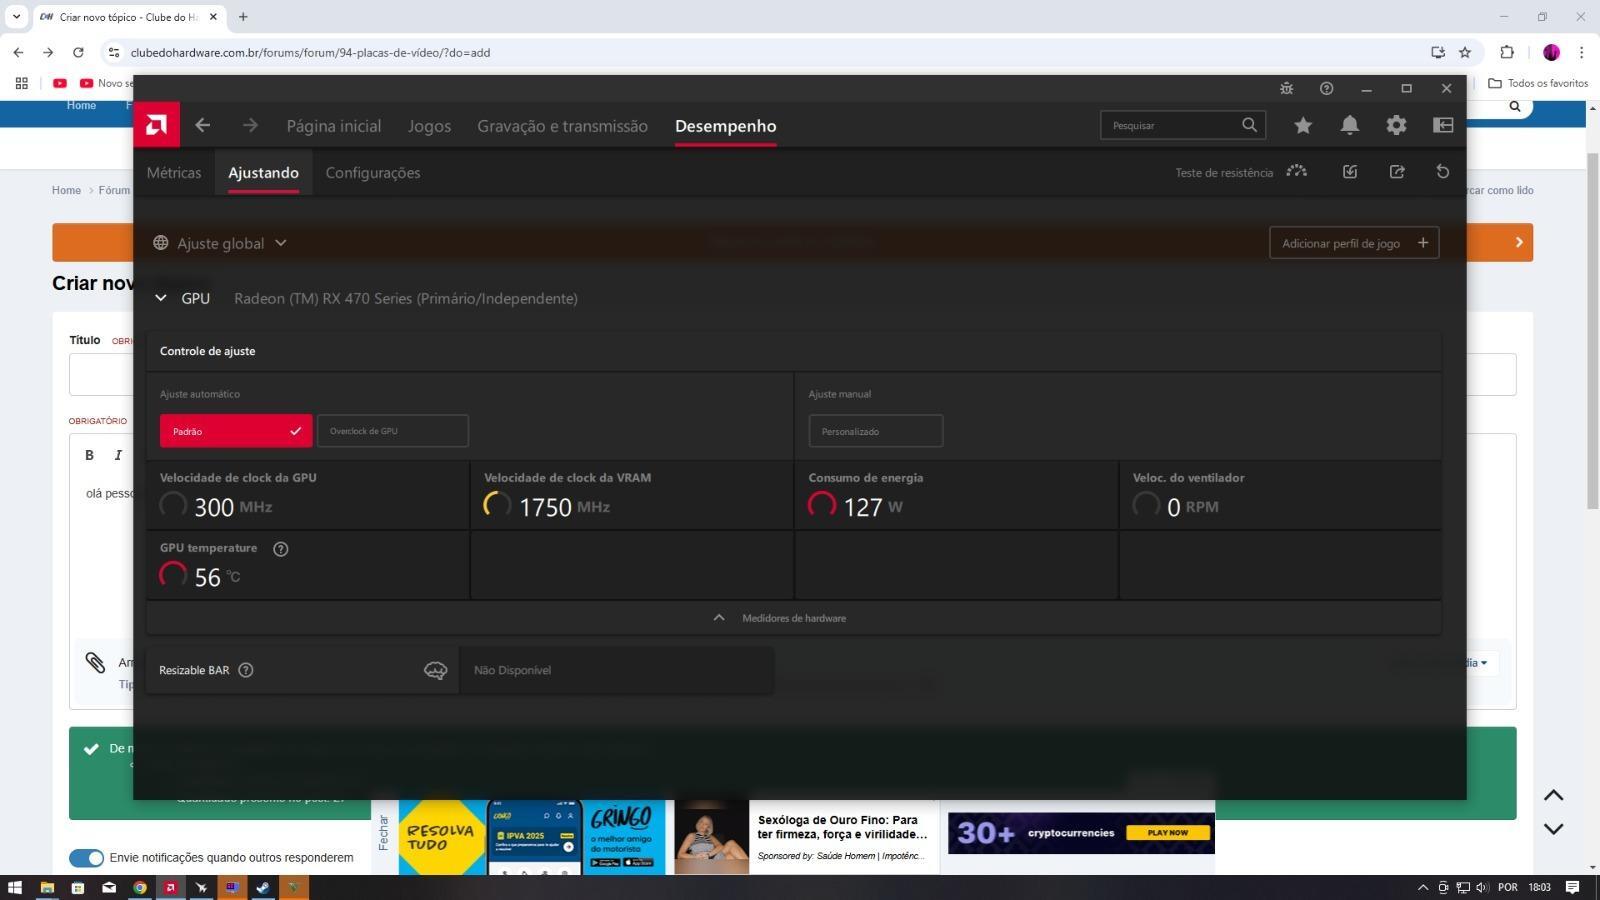The height and width of the screenshot is (900, 1600).
Task: Select the Desempenho tab
Action: point(725,126)
